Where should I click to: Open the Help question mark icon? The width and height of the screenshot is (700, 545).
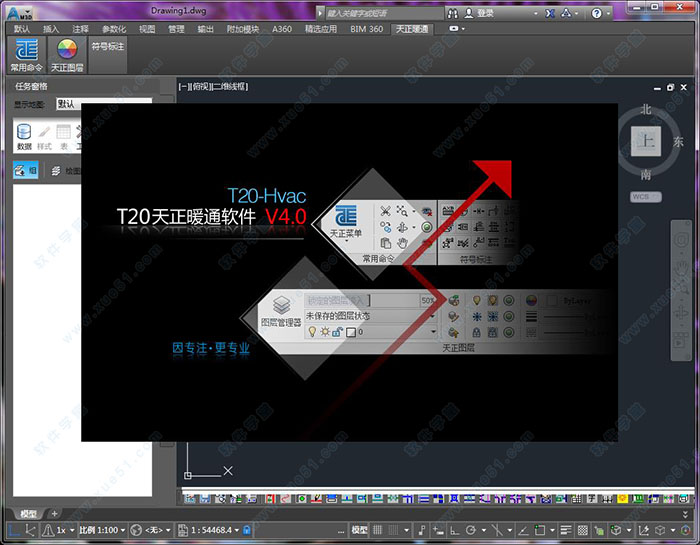596,13
